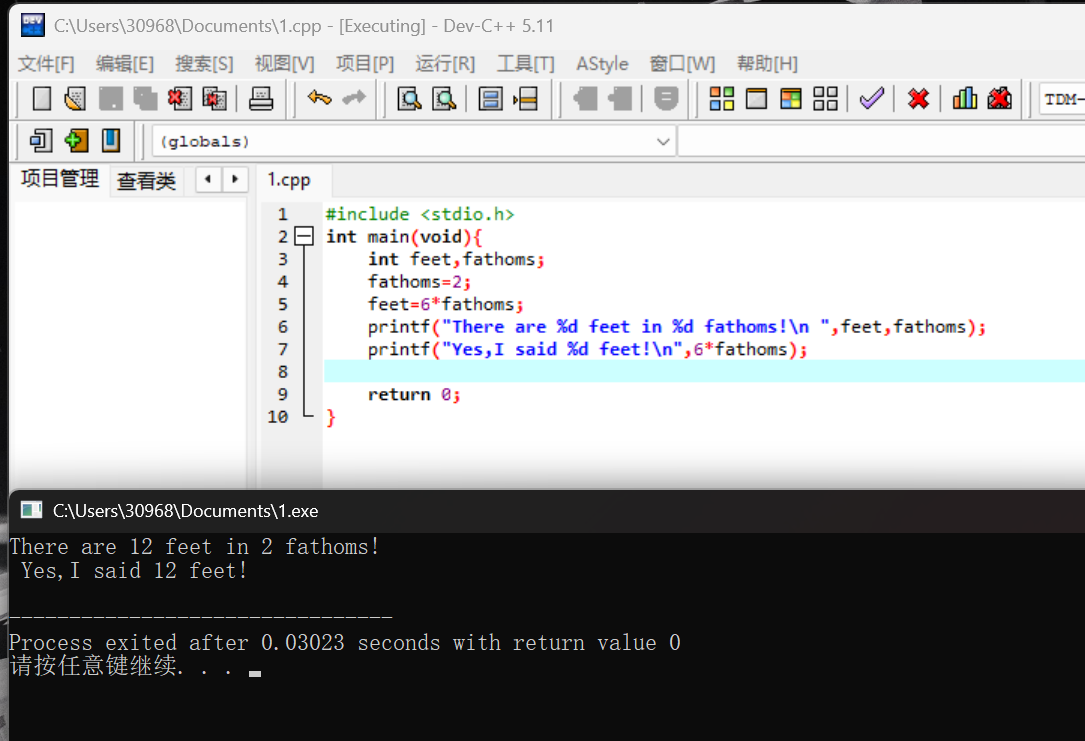The image size is (1085, 741).
Task: Click the Compile four-colored-squares icon
Action: (x=721, y=99)
